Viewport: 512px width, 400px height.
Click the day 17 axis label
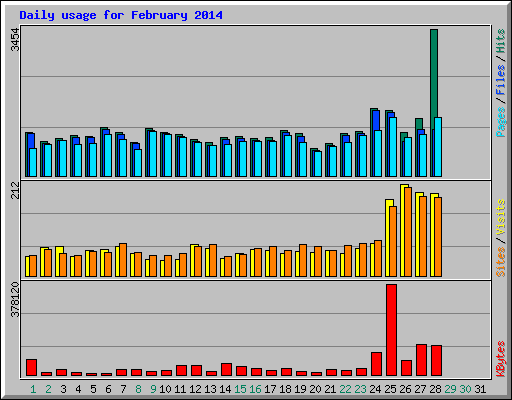(x=270, y=389)
